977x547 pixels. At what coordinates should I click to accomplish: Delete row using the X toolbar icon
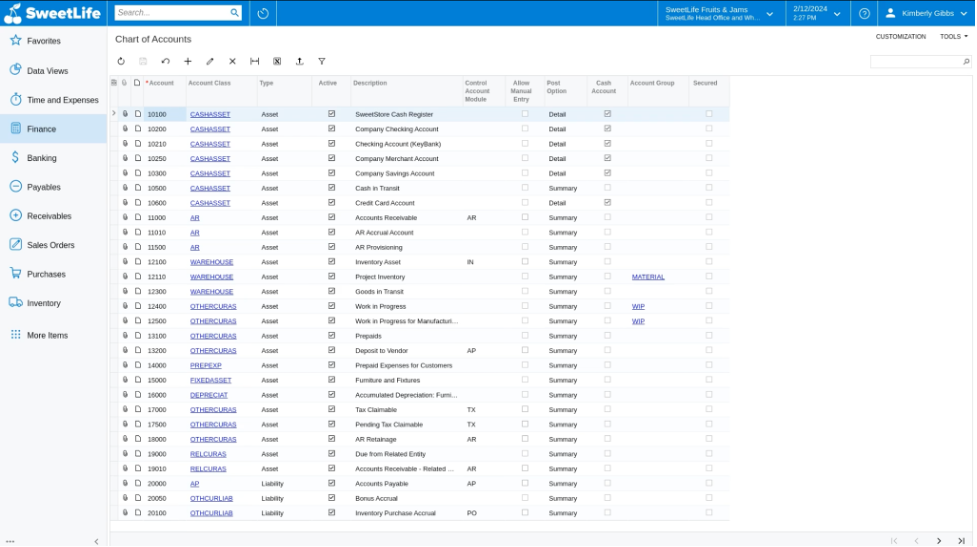(232, 61)
